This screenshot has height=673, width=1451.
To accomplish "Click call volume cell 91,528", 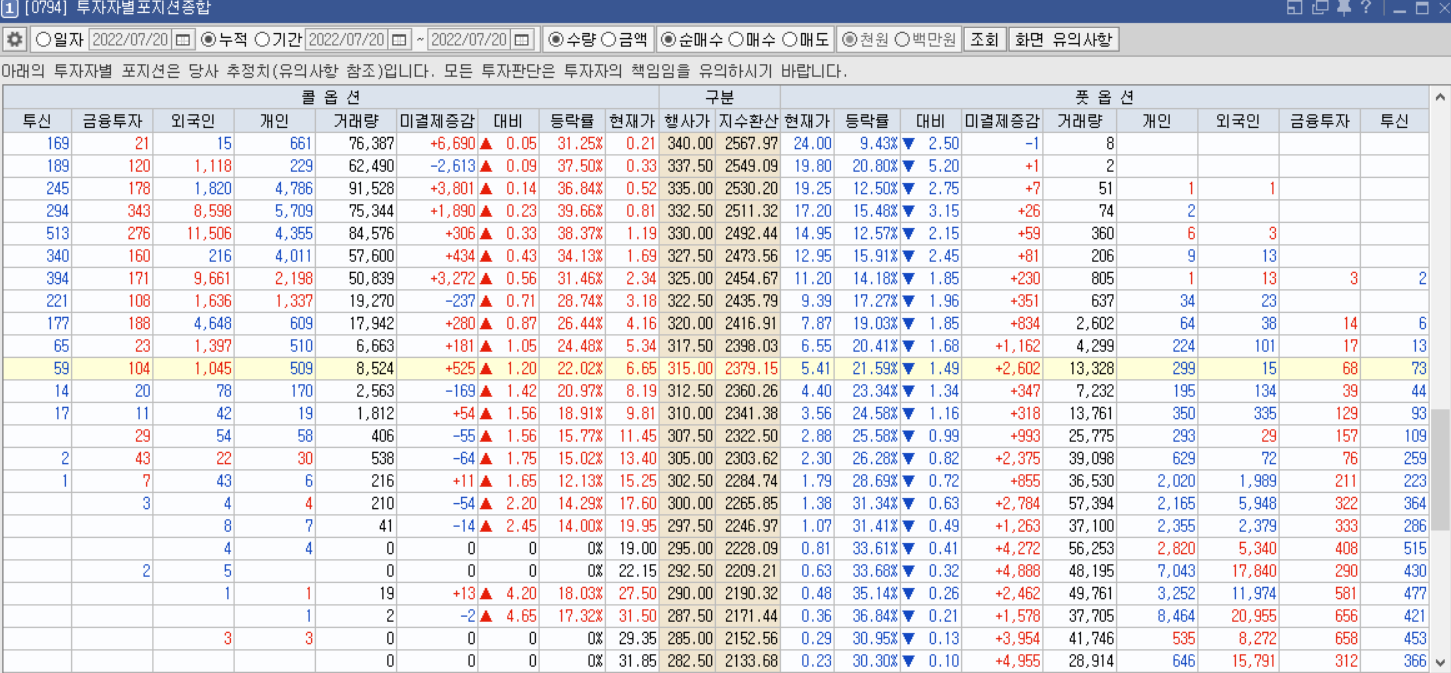I will (356, 189).
